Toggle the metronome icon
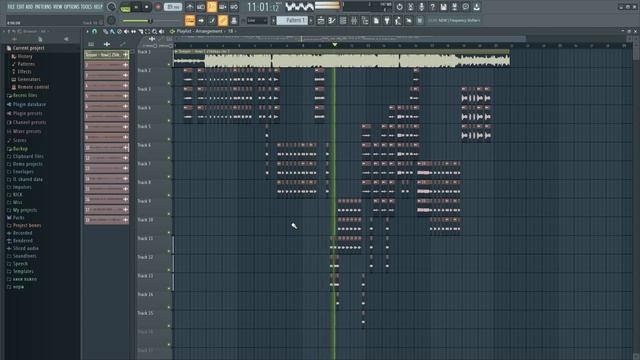Viewport: 640px width, 360px height. (190, 7)
